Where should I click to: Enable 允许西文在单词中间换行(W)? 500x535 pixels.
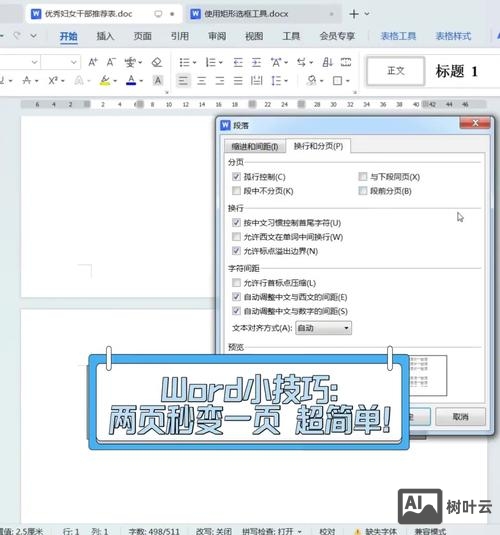tap(236, 236)
